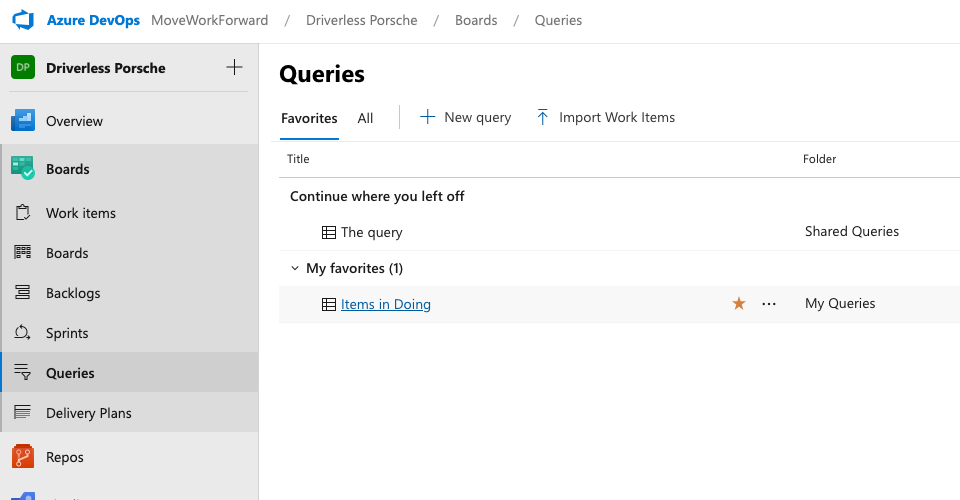This screenshot has width=960, height=500.
Task: Click the plus button beside project name
Action: click(234, 68)
